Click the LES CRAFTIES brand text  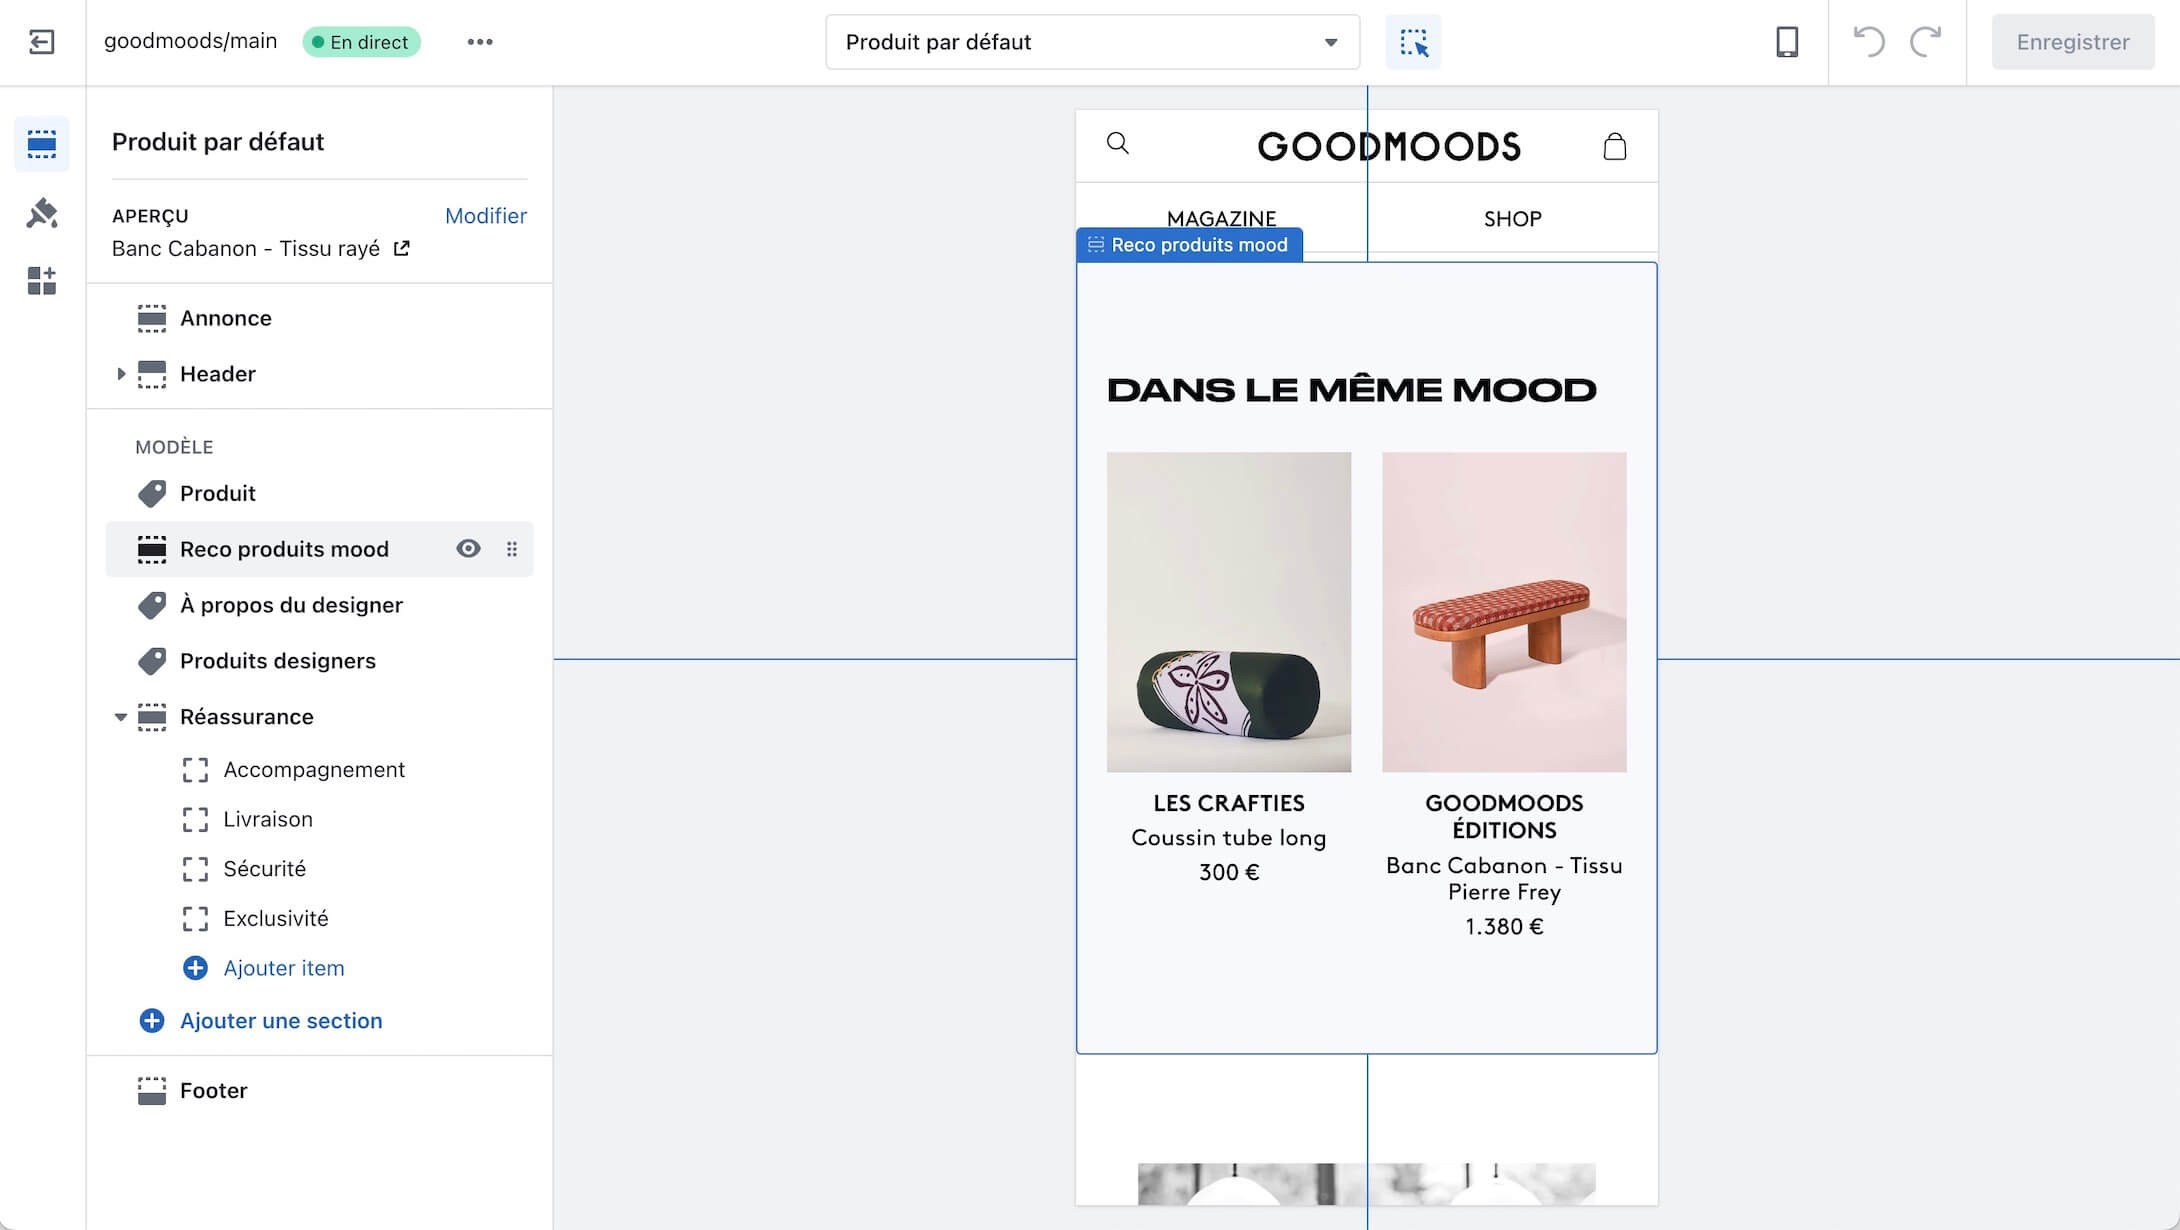[1229, 803]
